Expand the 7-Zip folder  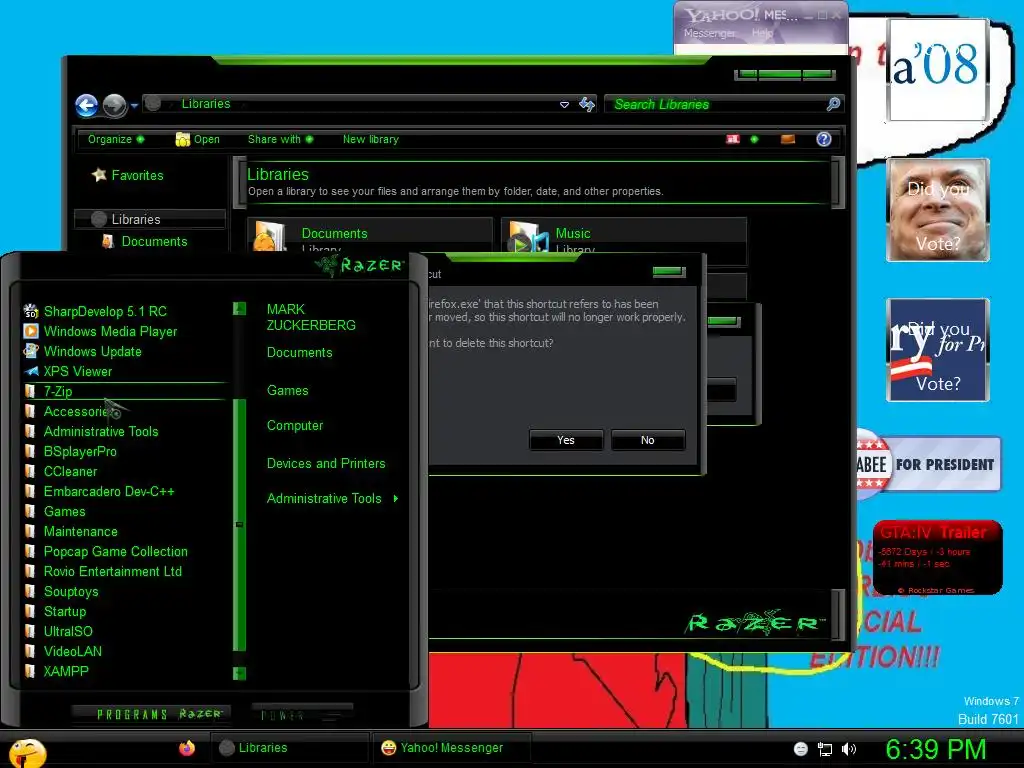(x=124, y=391)
